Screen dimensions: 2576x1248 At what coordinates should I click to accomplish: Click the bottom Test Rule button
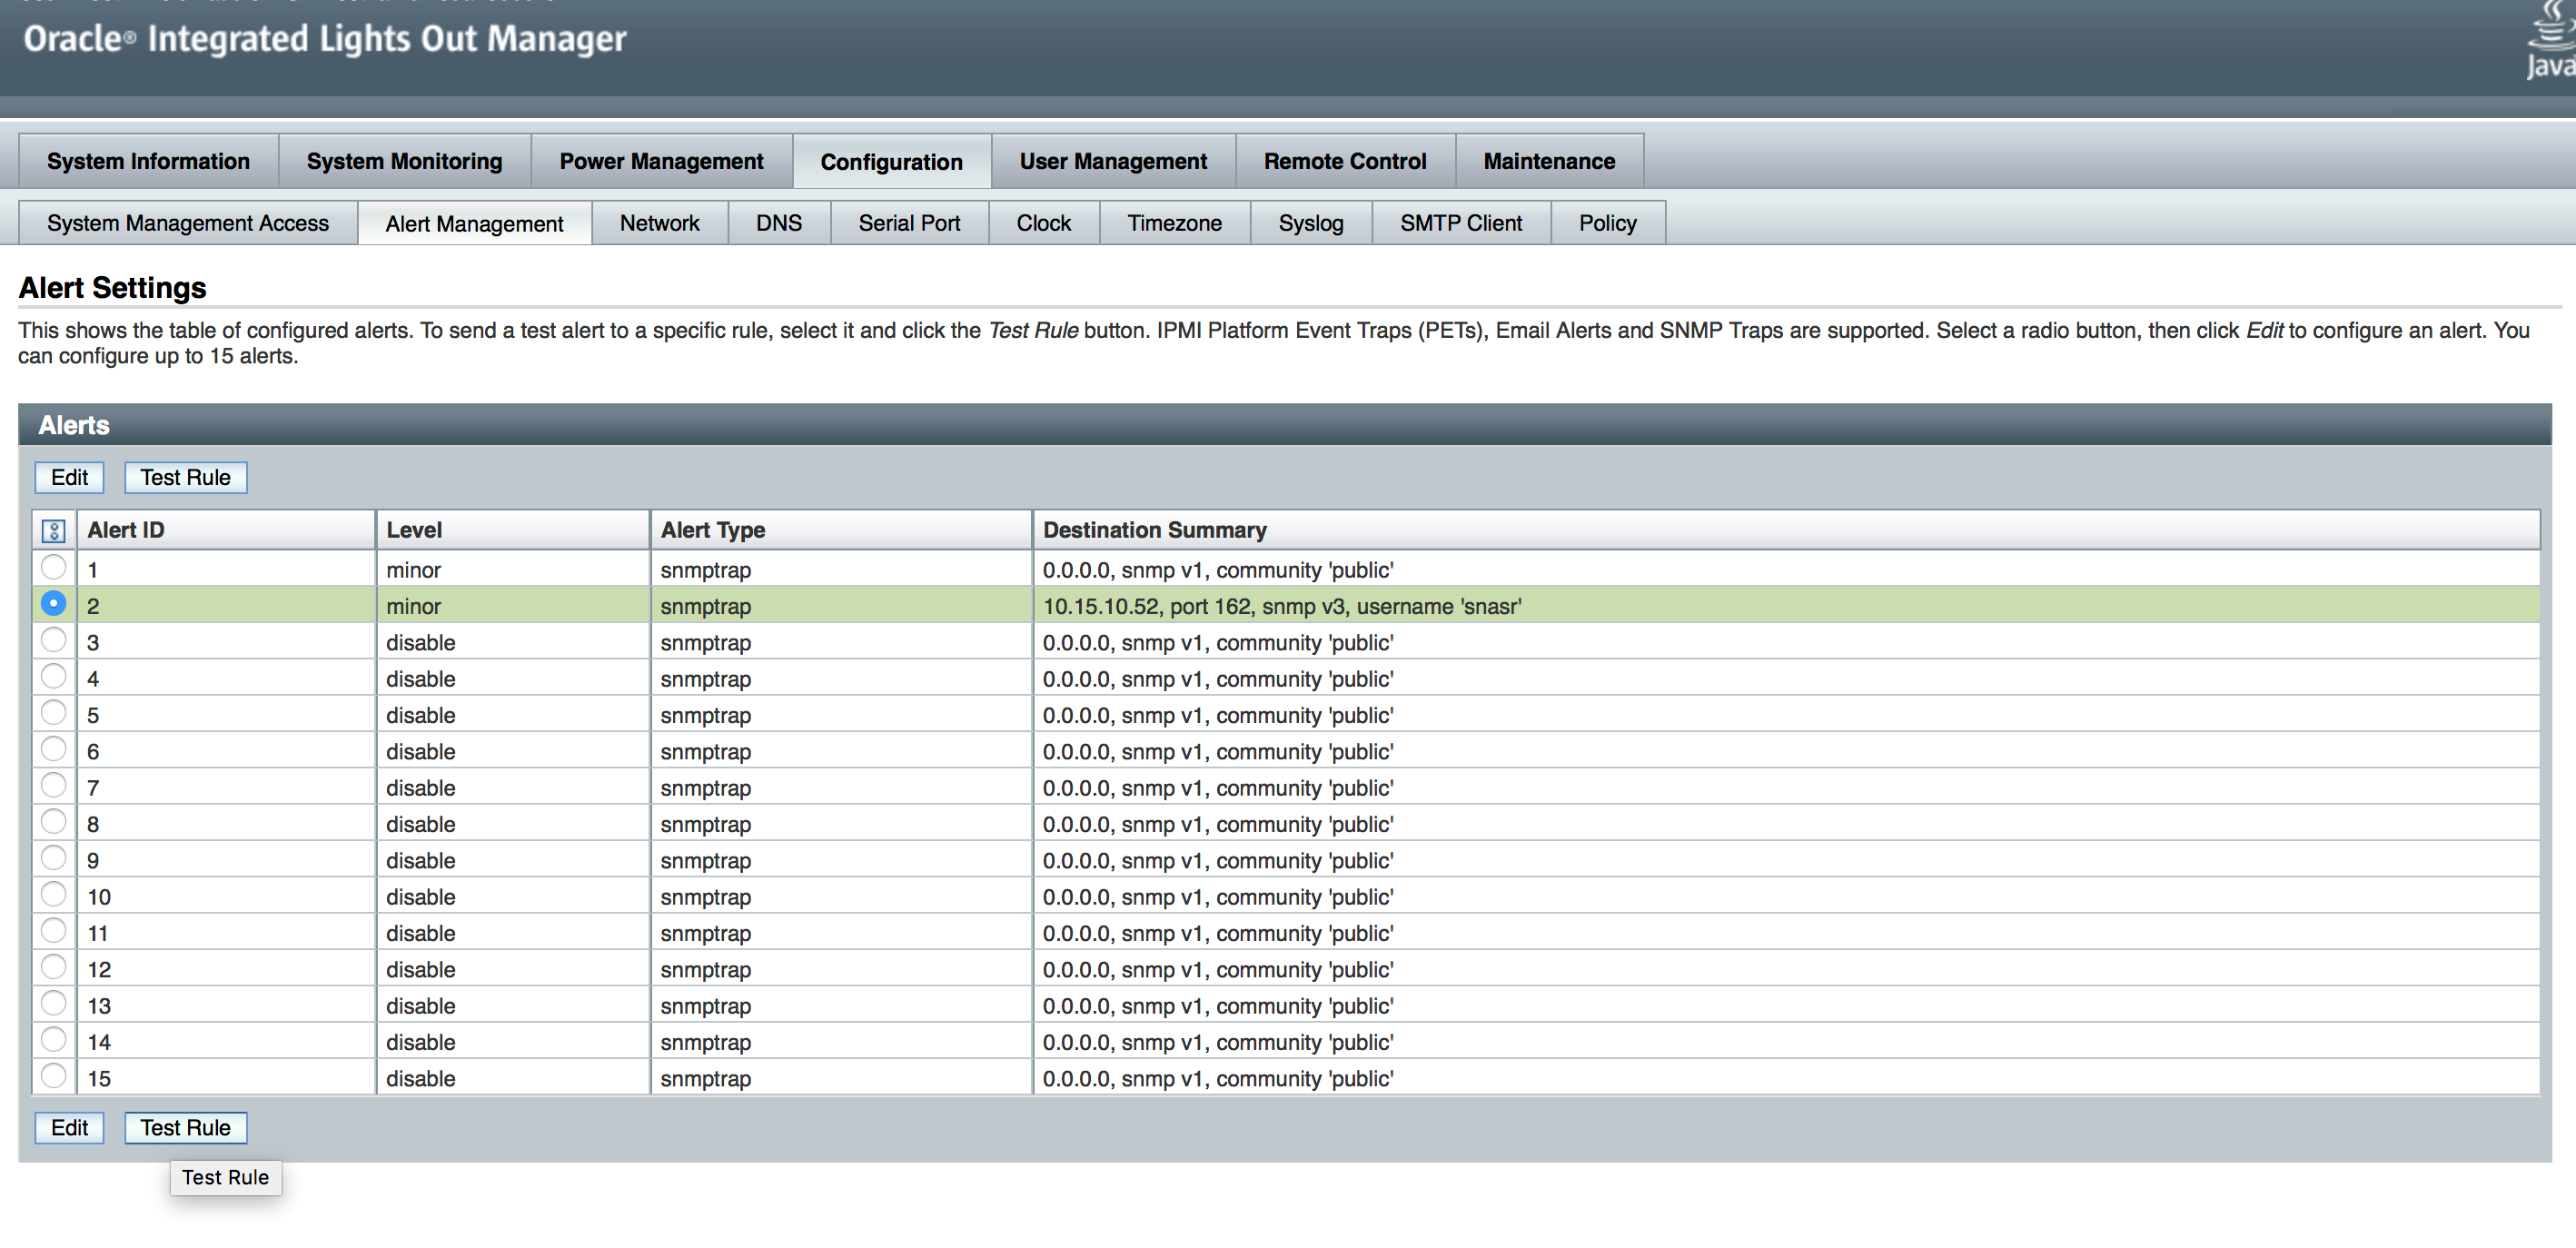pos(185,1127)
